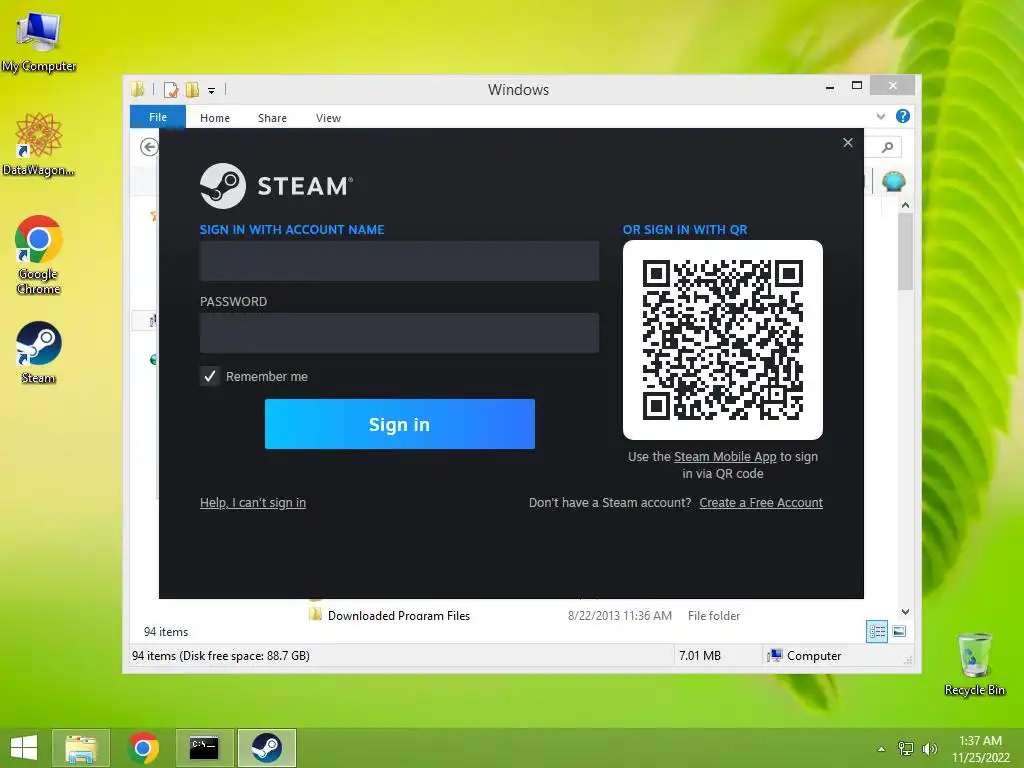The image size is (1024, 768).
Task: Click the QR code image
Action: 722,340
